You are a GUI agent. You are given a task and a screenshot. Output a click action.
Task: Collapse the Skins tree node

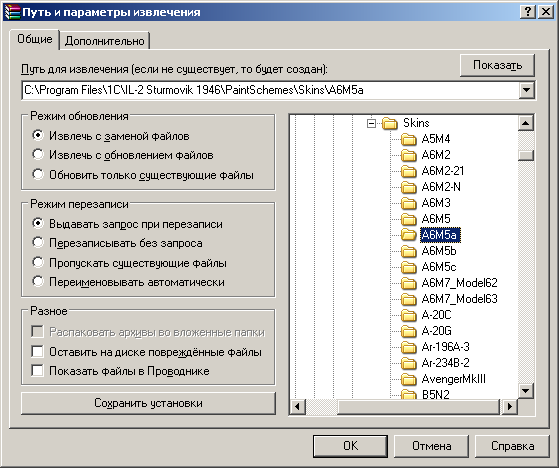[371, 123]
